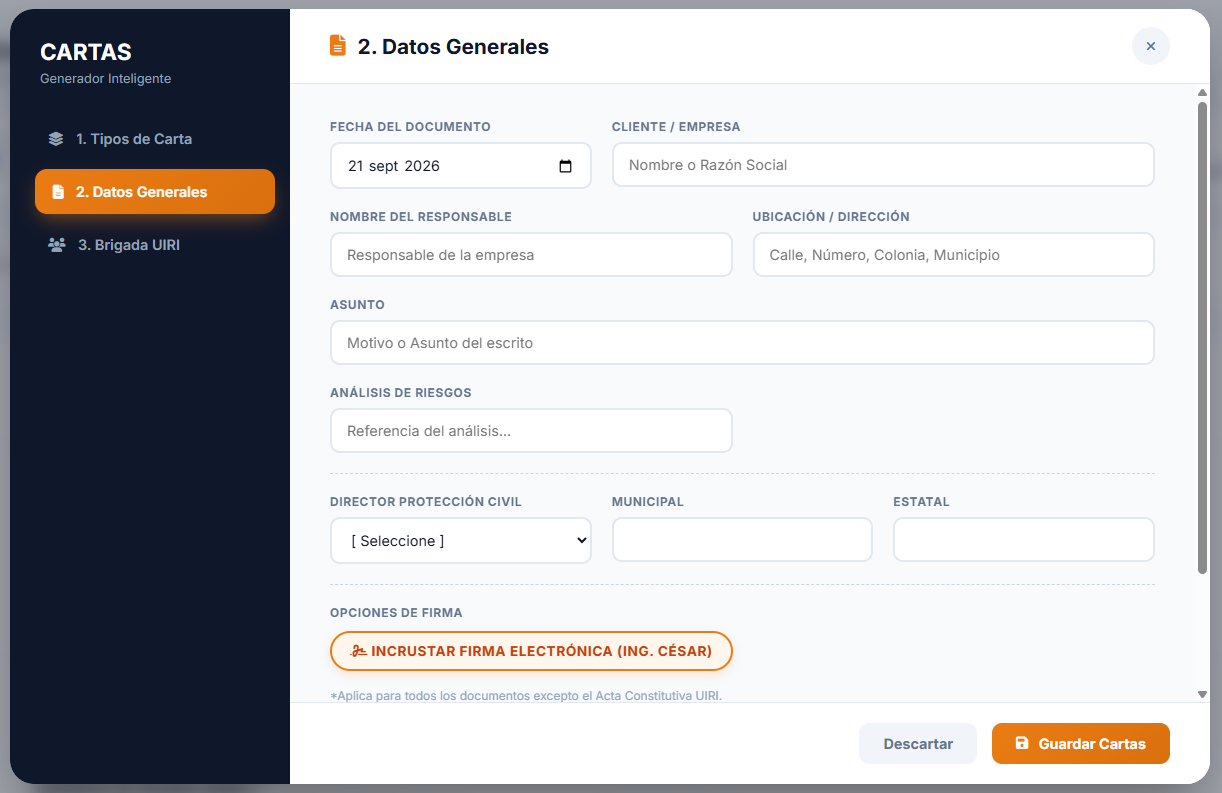This screenshot has height=793, width=1222.
Task: Click the people icon beside Brigada UIRI
Action: coord(57,245)
